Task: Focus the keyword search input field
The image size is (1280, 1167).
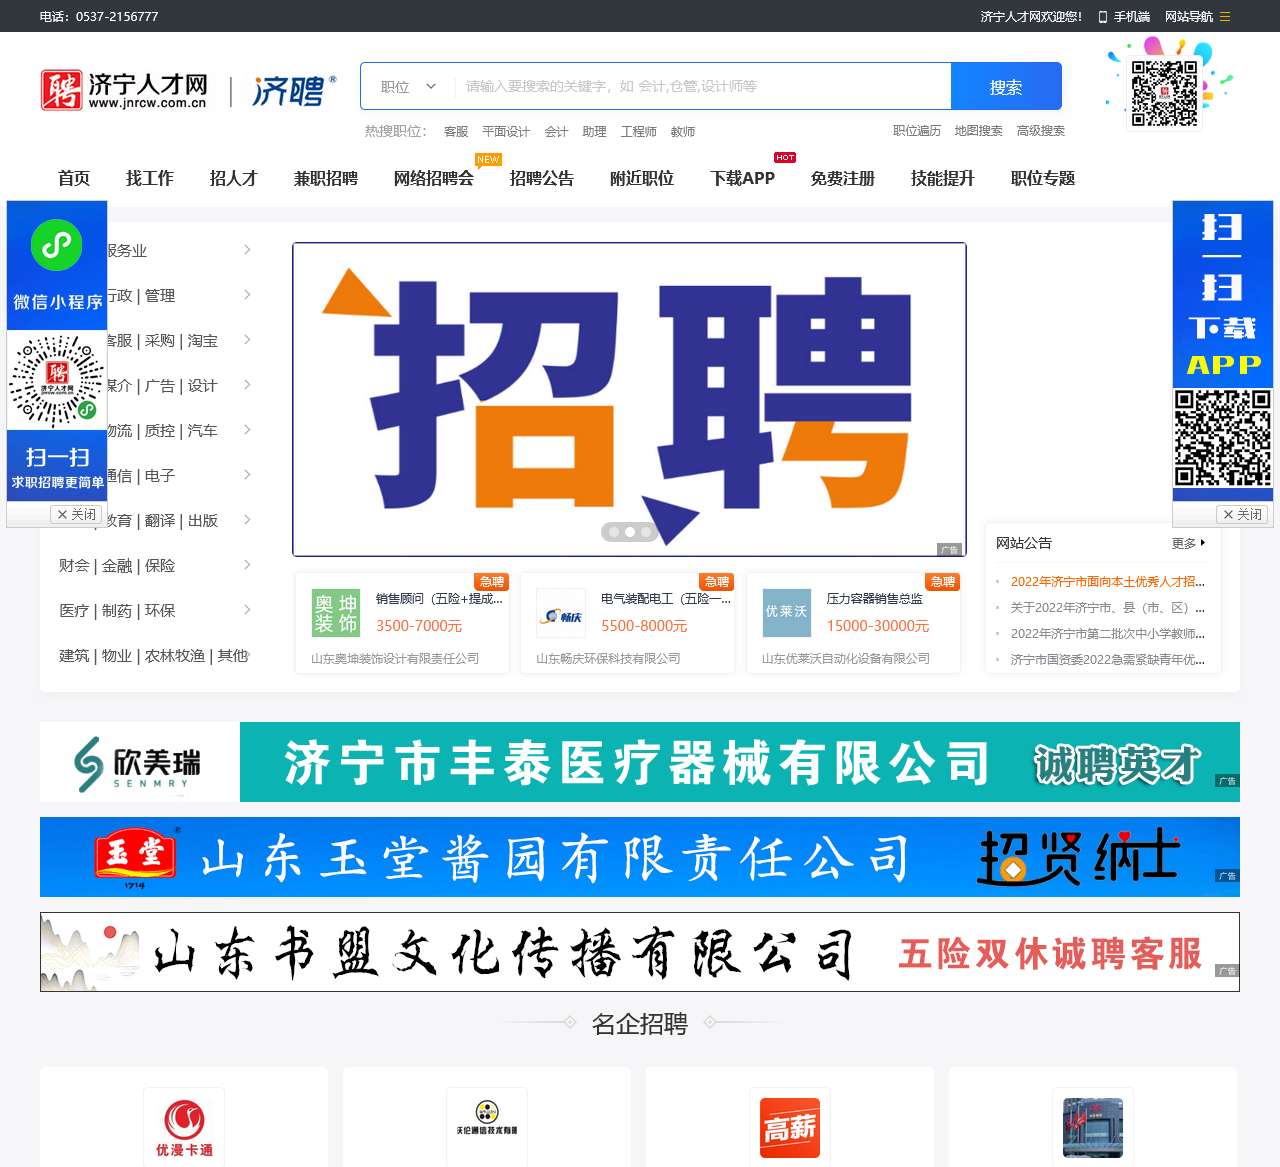Action: (x=703, y=86)
